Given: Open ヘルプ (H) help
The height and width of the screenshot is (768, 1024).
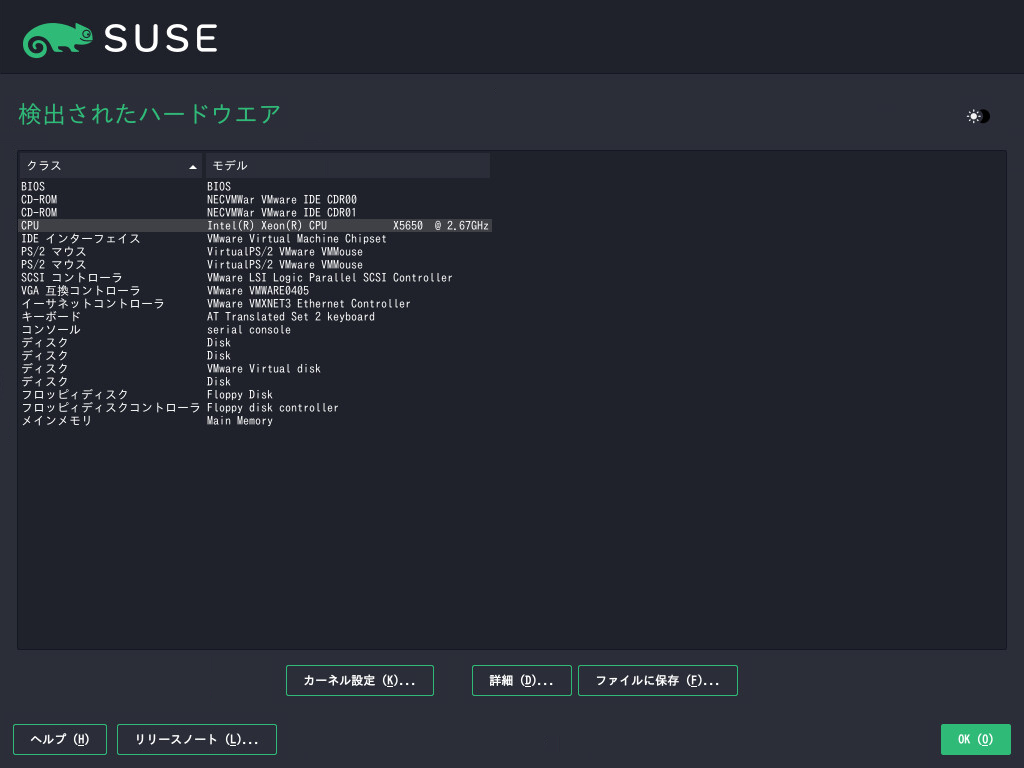Looking at the screenshot, I should coord(60,739).
